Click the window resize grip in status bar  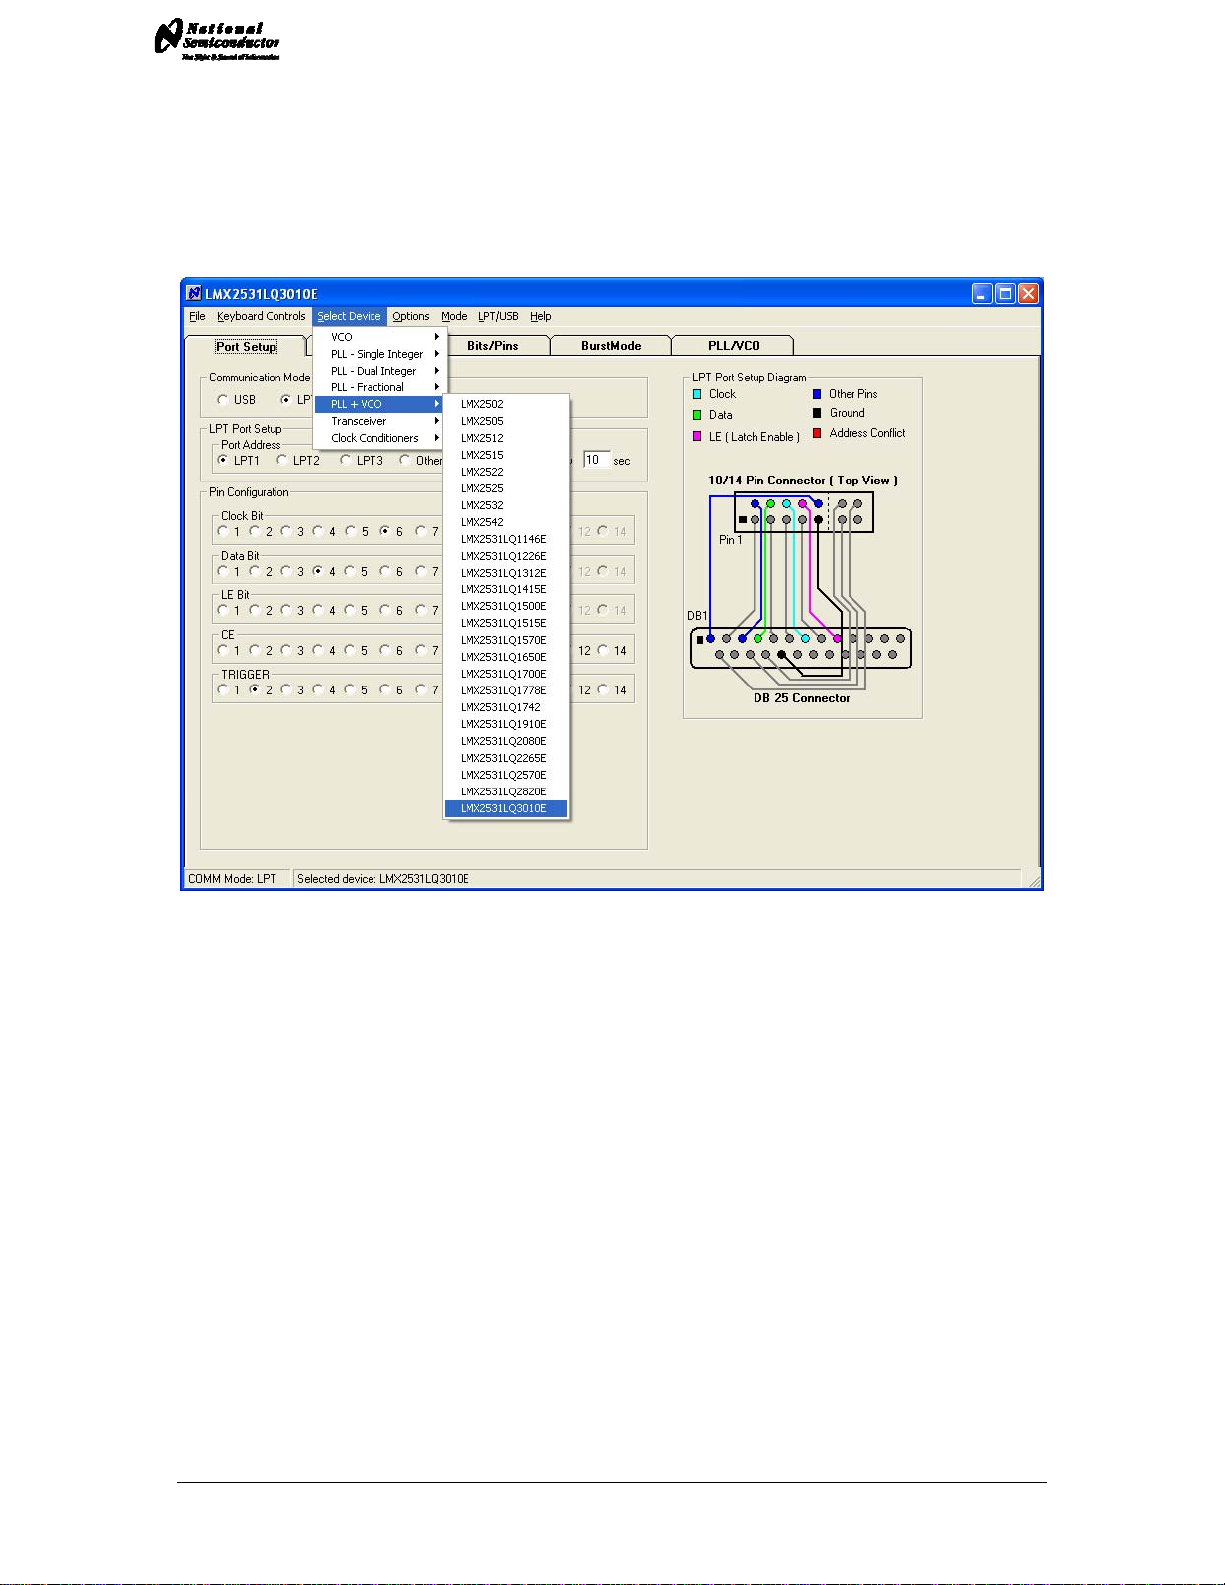tap(1034, 880)
